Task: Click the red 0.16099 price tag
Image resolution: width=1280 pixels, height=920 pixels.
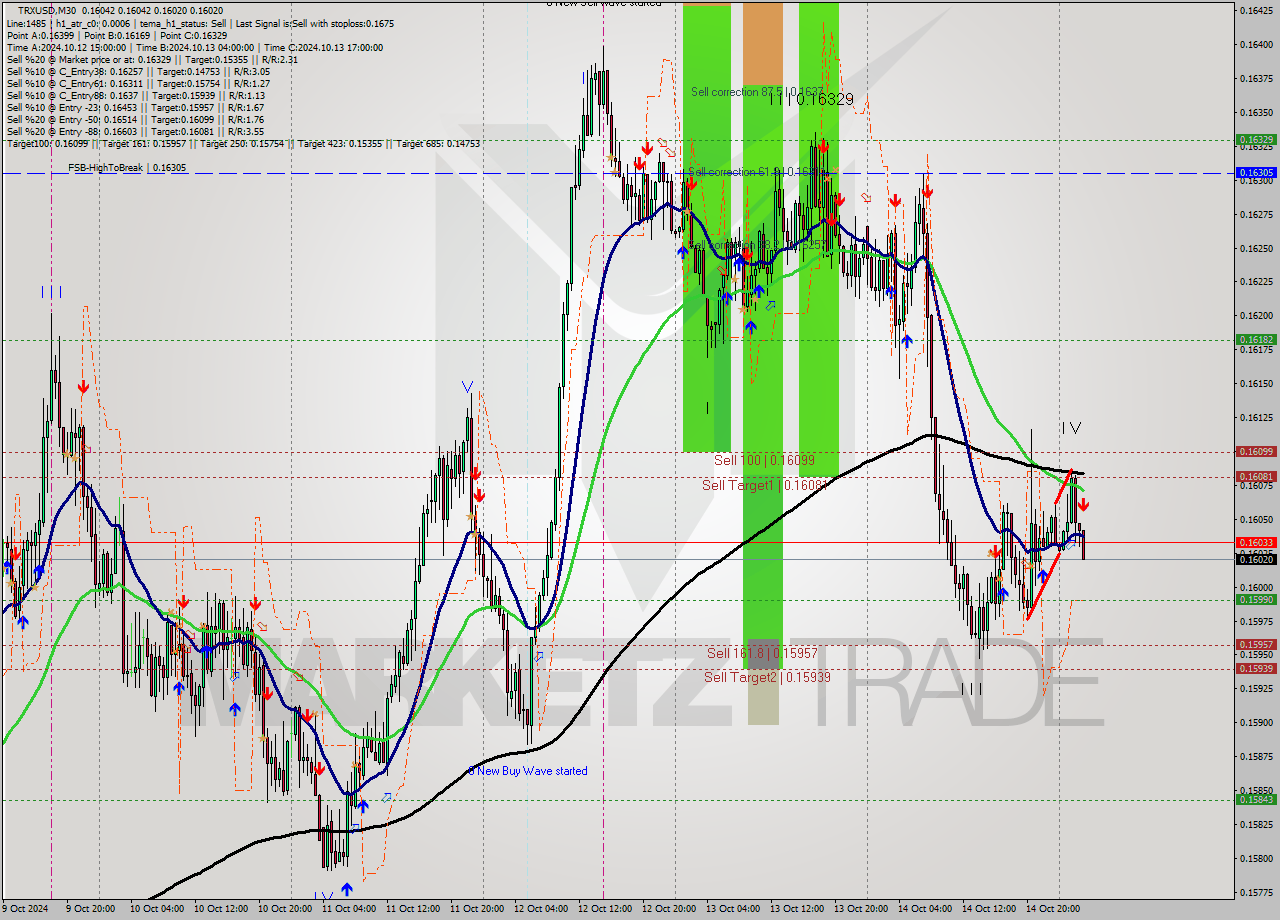Action: 1256,452
